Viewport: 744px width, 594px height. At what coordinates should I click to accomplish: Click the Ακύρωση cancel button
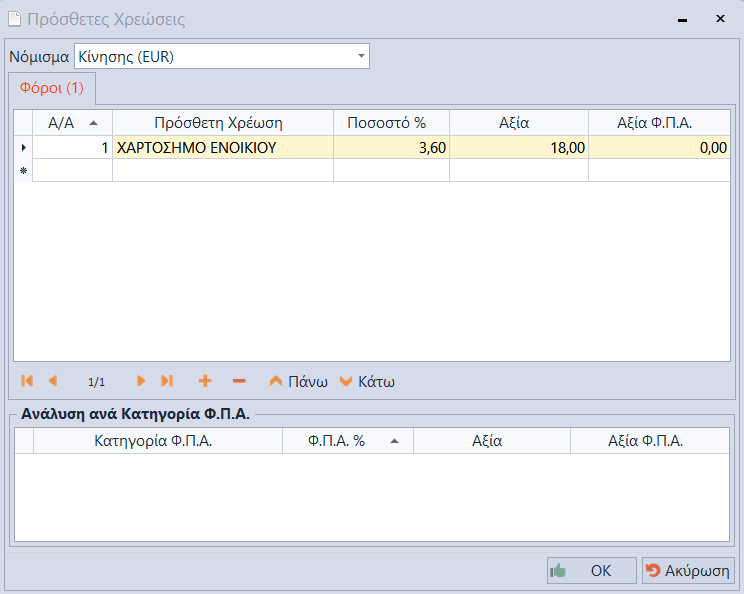tap(688, 571)
